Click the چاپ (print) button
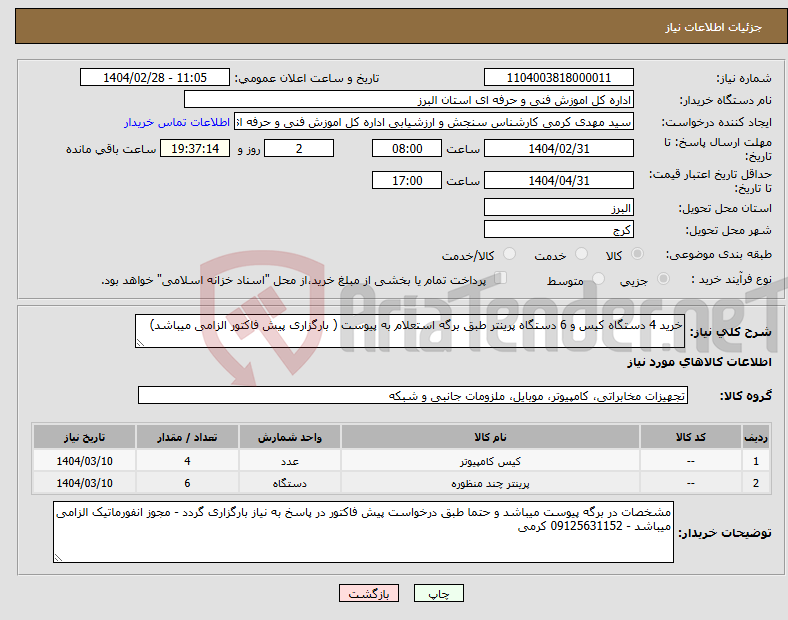788x620 pixels. click(x=438, y=593)
